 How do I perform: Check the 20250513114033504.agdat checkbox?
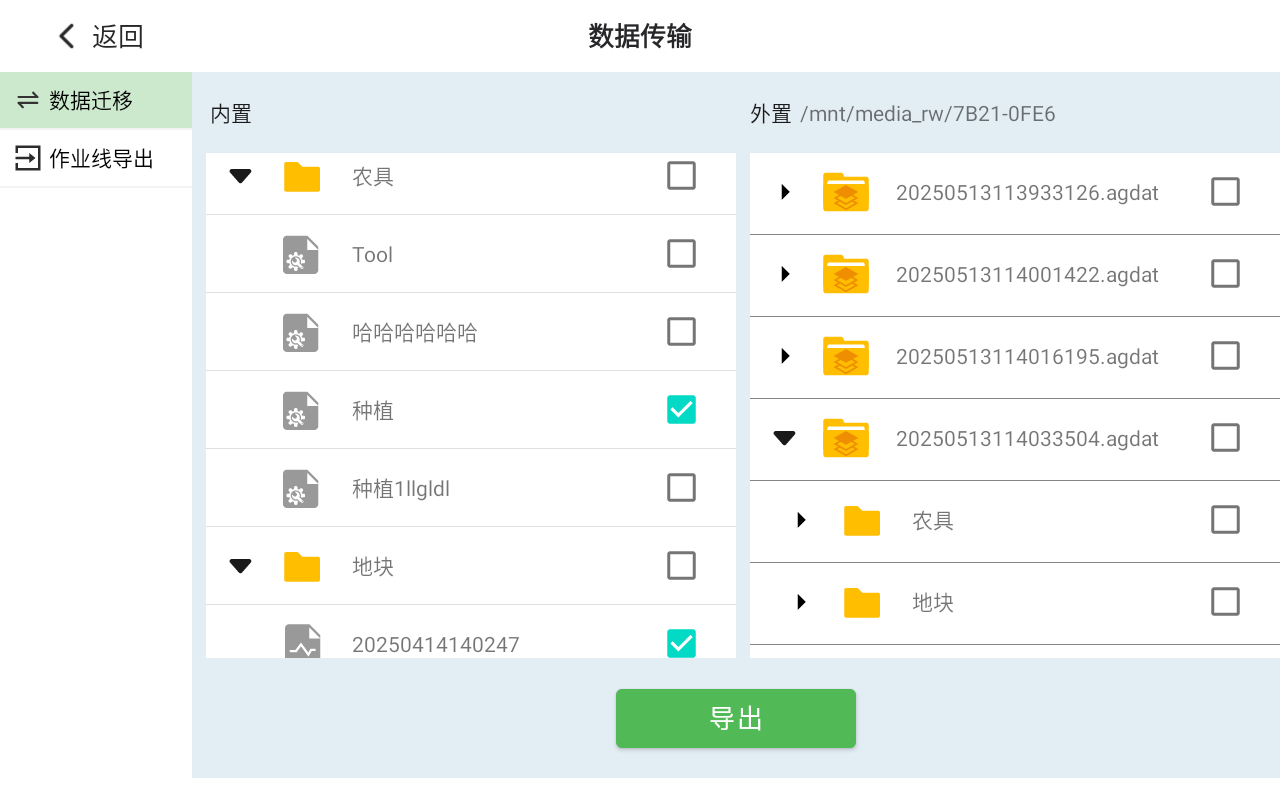tap(1225, 438)
